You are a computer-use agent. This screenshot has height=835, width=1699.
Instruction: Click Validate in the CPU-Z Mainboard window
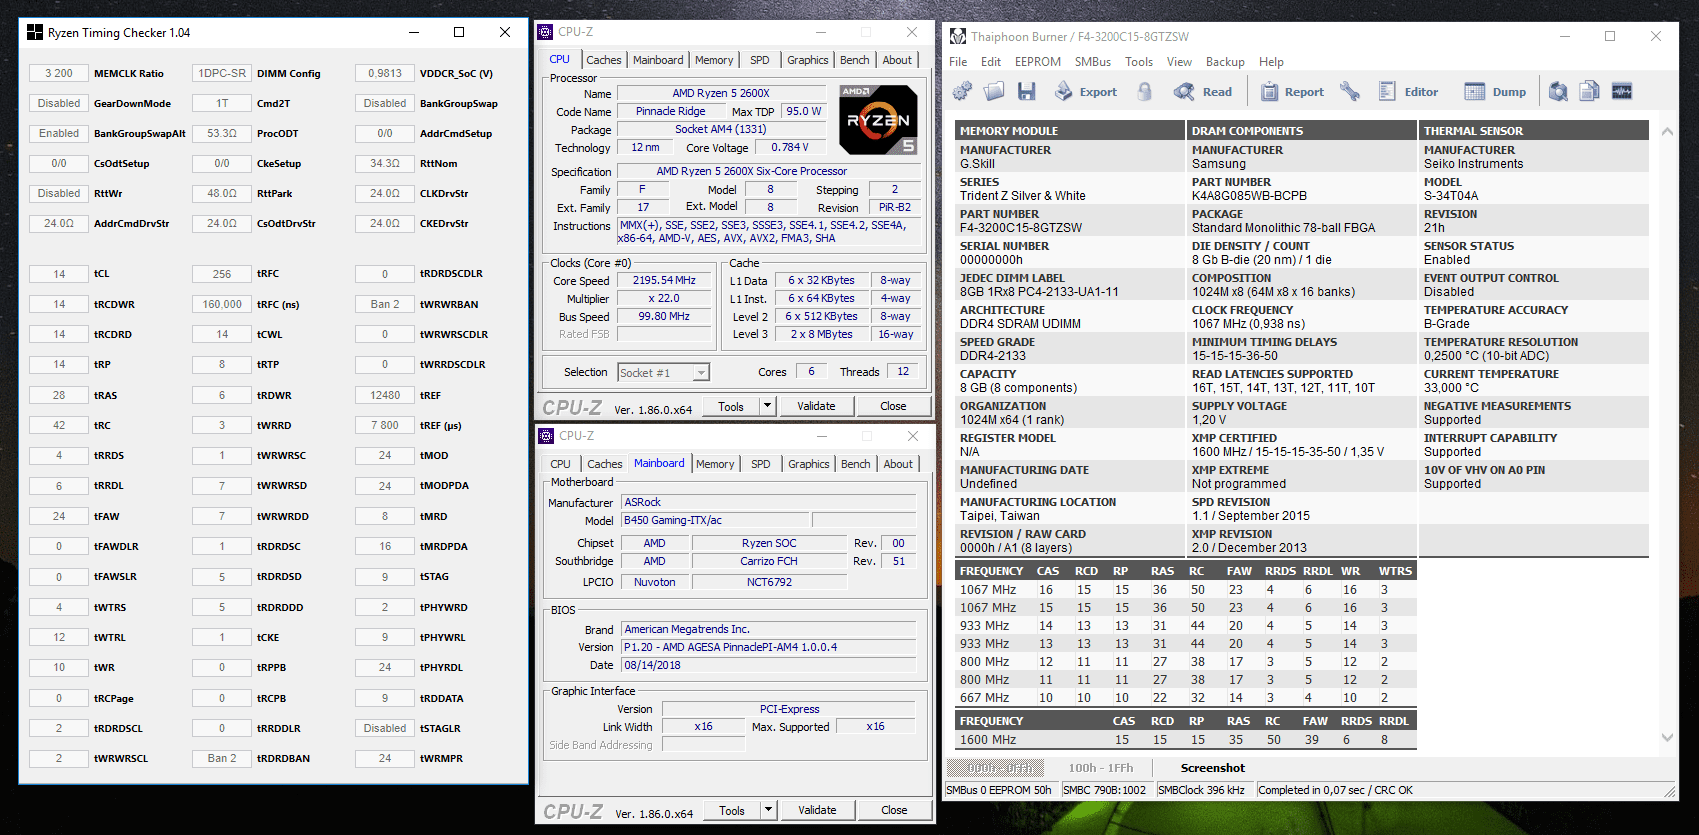(817, 810)
